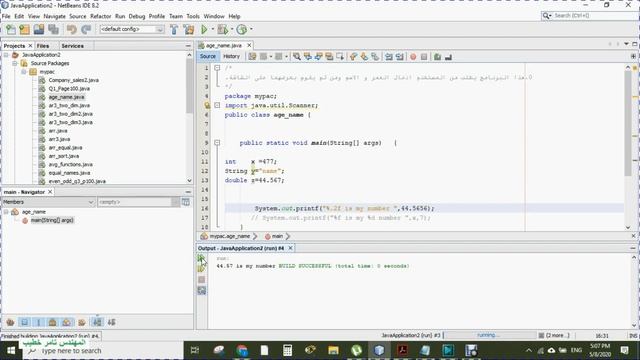Click the Search (Ctrl+I) input field
This screenshot has width=640, height=360.
tap(594, 16)
